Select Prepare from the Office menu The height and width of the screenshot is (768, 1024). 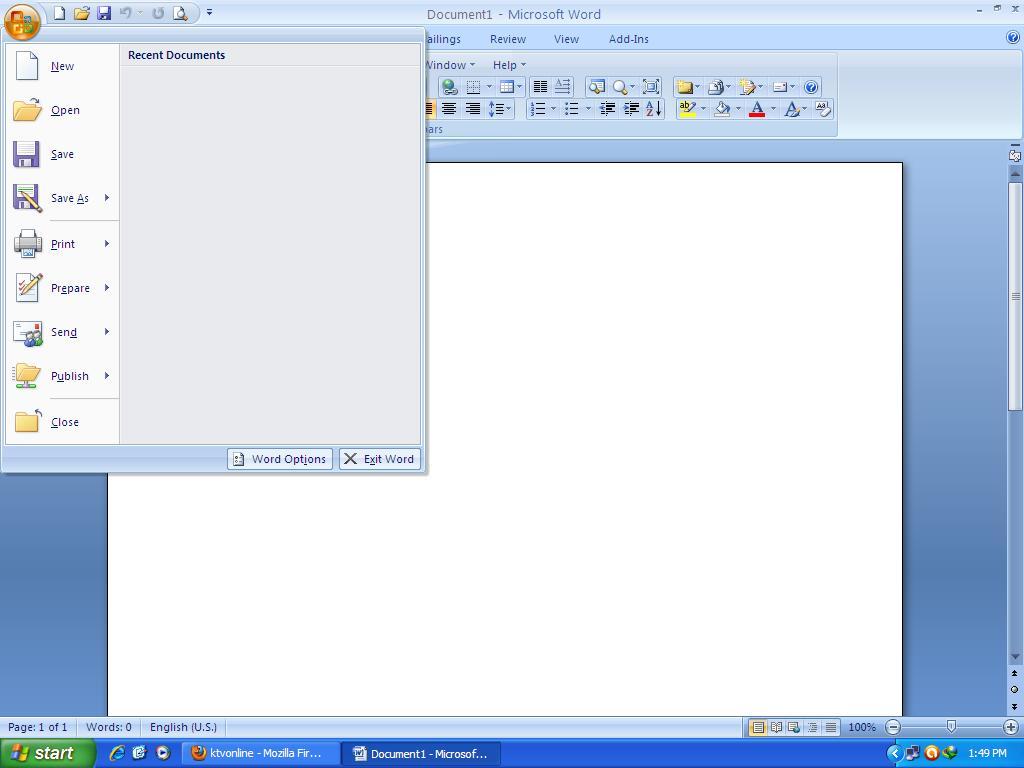[70, 288]
